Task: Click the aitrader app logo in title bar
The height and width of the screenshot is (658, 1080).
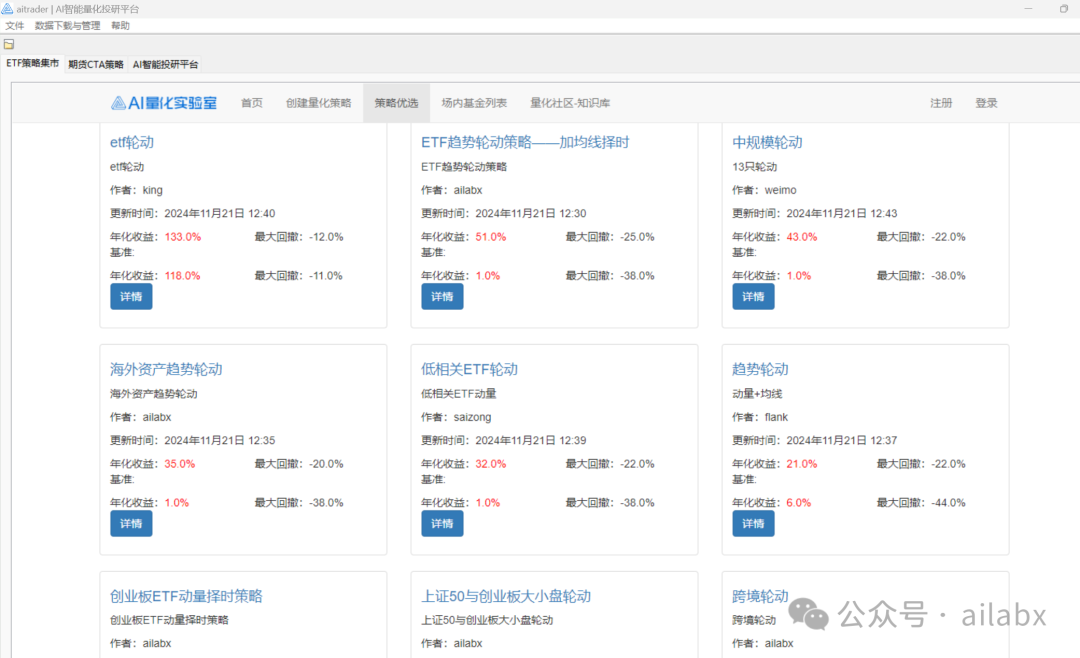Action: (x=7, y=9)
